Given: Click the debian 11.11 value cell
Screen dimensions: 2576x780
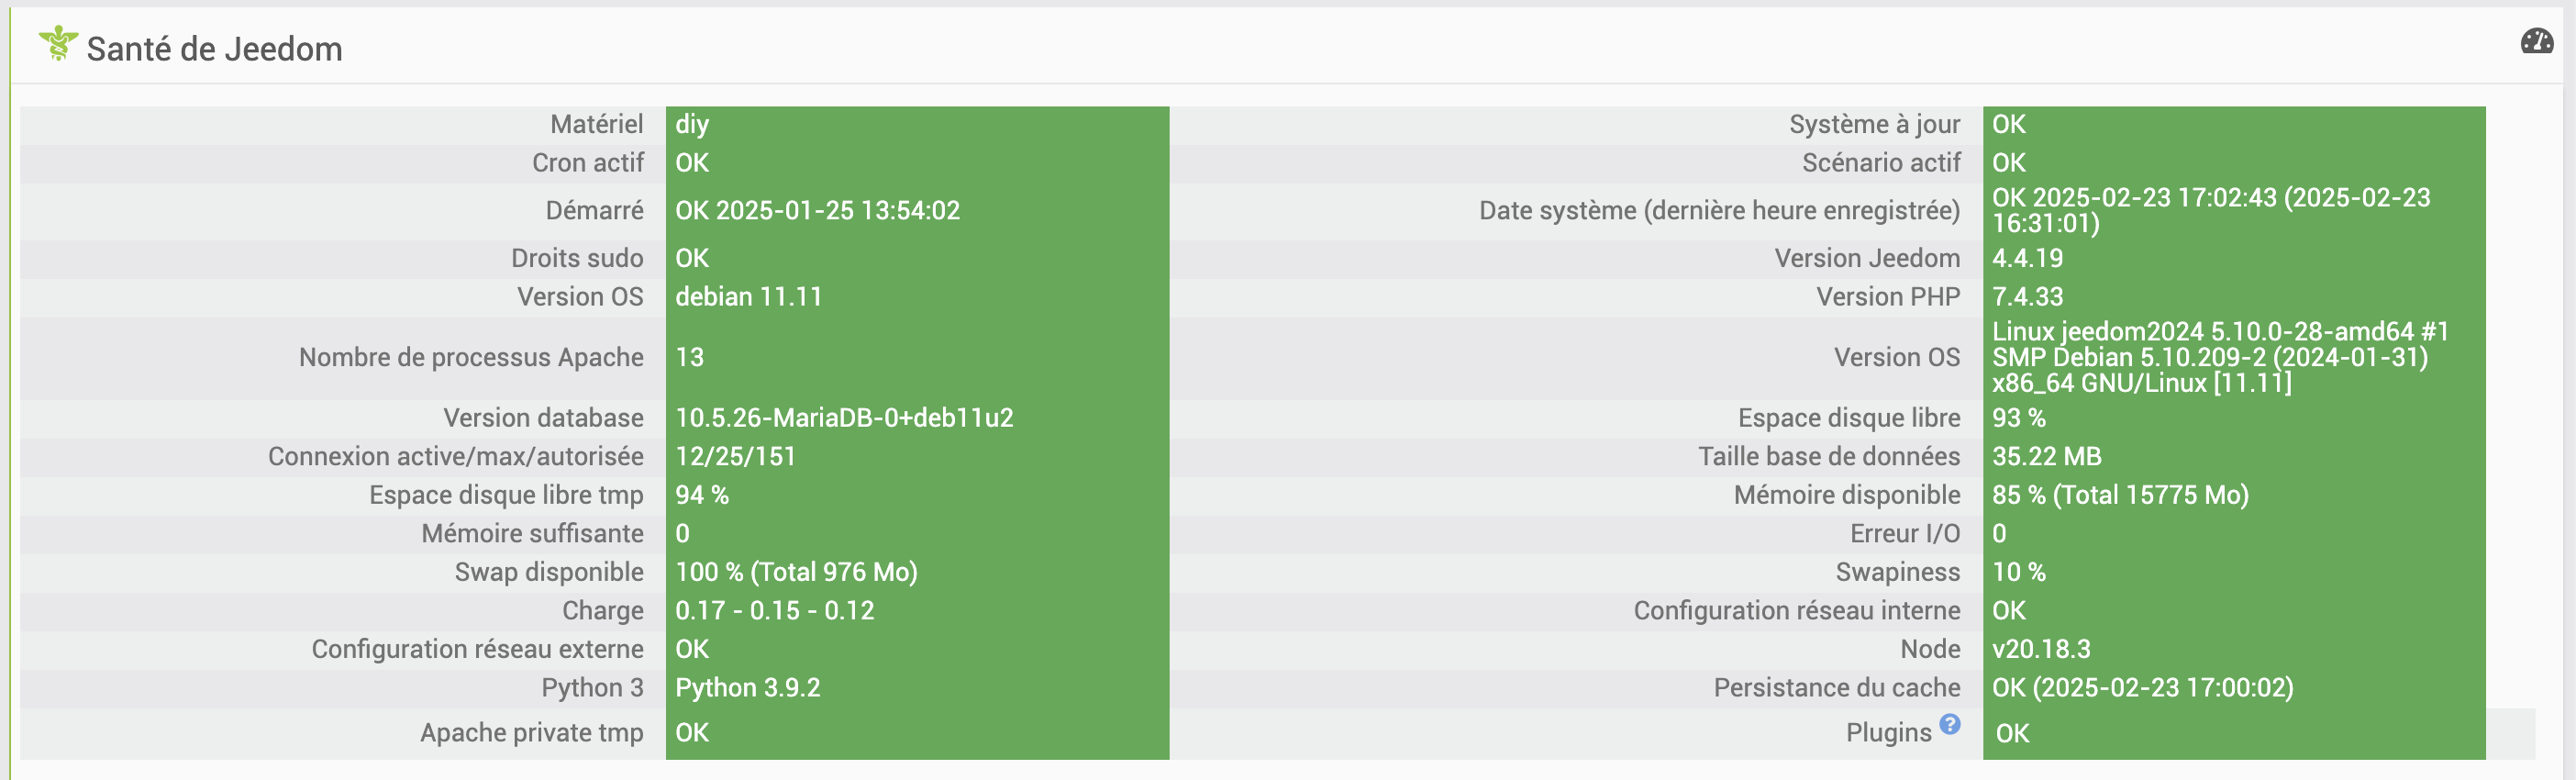Looking at the screenshot, I should (x=748, y=297).
